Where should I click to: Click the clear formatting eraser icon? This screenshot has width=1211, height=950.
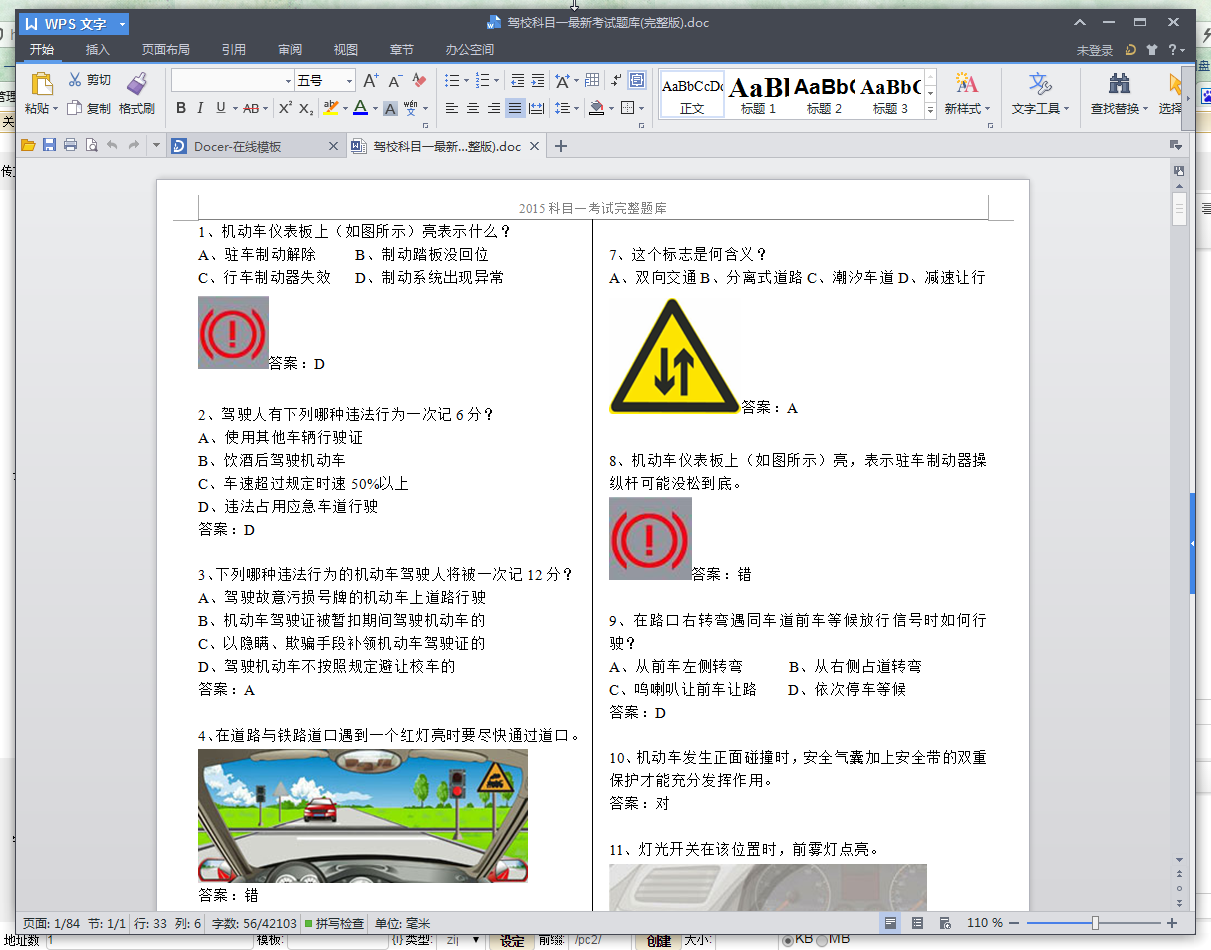pos(419,80)
